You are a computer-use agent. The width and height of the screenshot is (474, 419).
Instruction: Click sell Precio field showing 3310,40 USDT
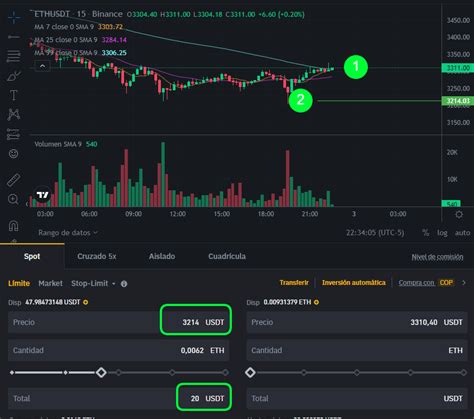pyautogui.click(x=357, y=322)
